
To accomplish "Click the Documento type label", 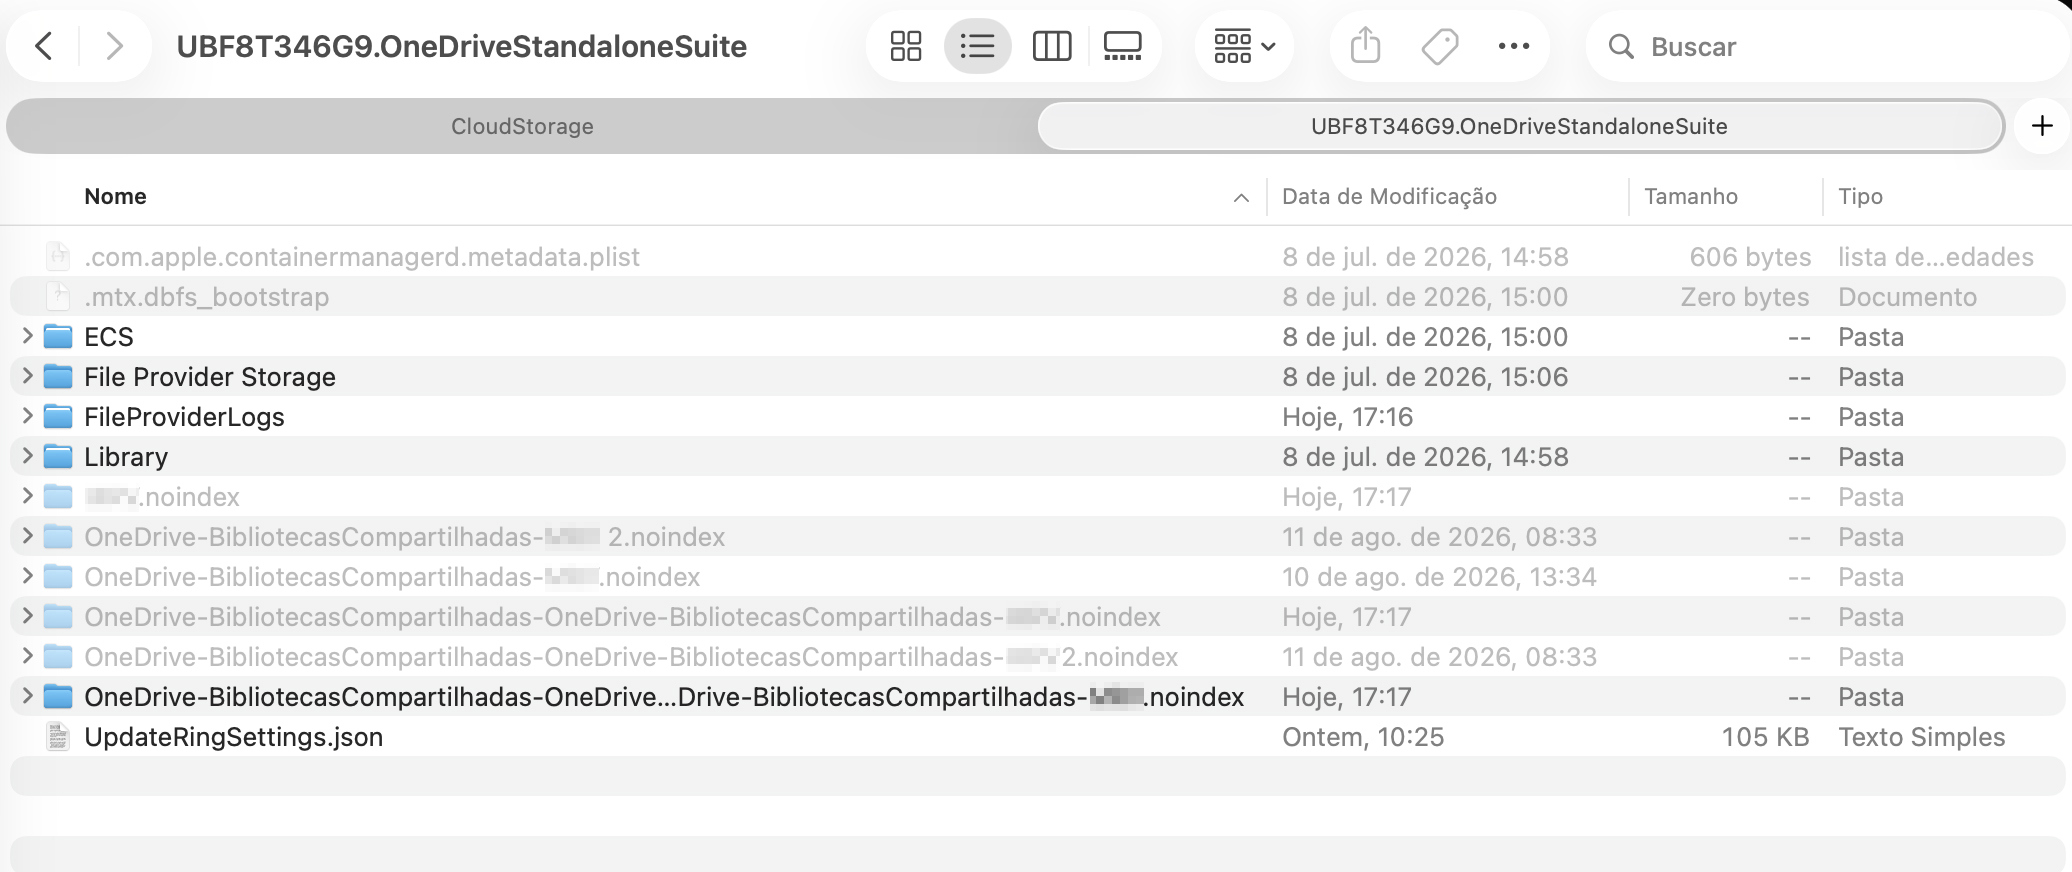I will (1907, 297).
